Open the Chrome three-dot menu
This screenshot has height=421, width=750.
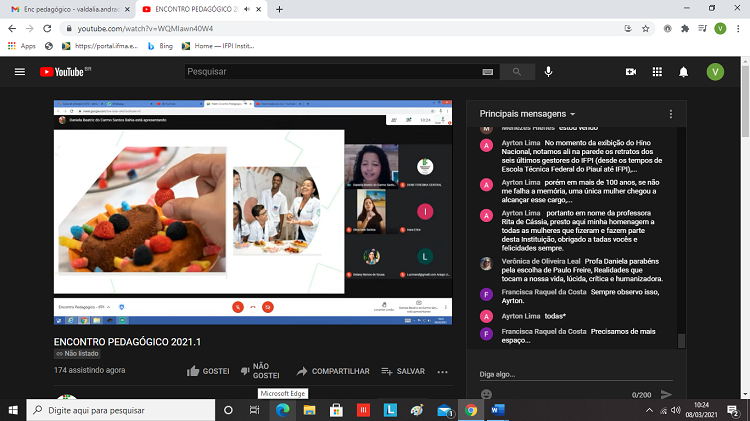[x=738, y=29]
